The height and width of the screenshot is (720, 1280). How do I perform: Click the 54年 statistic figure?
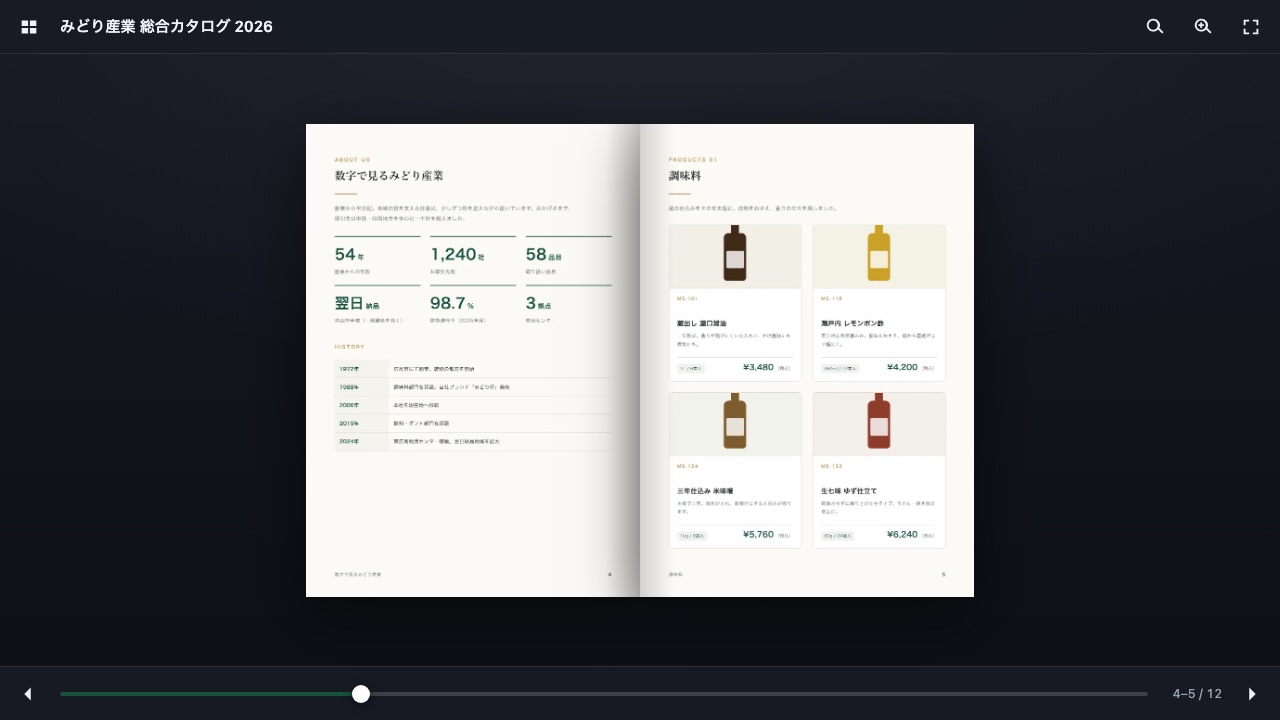(350, 255)
